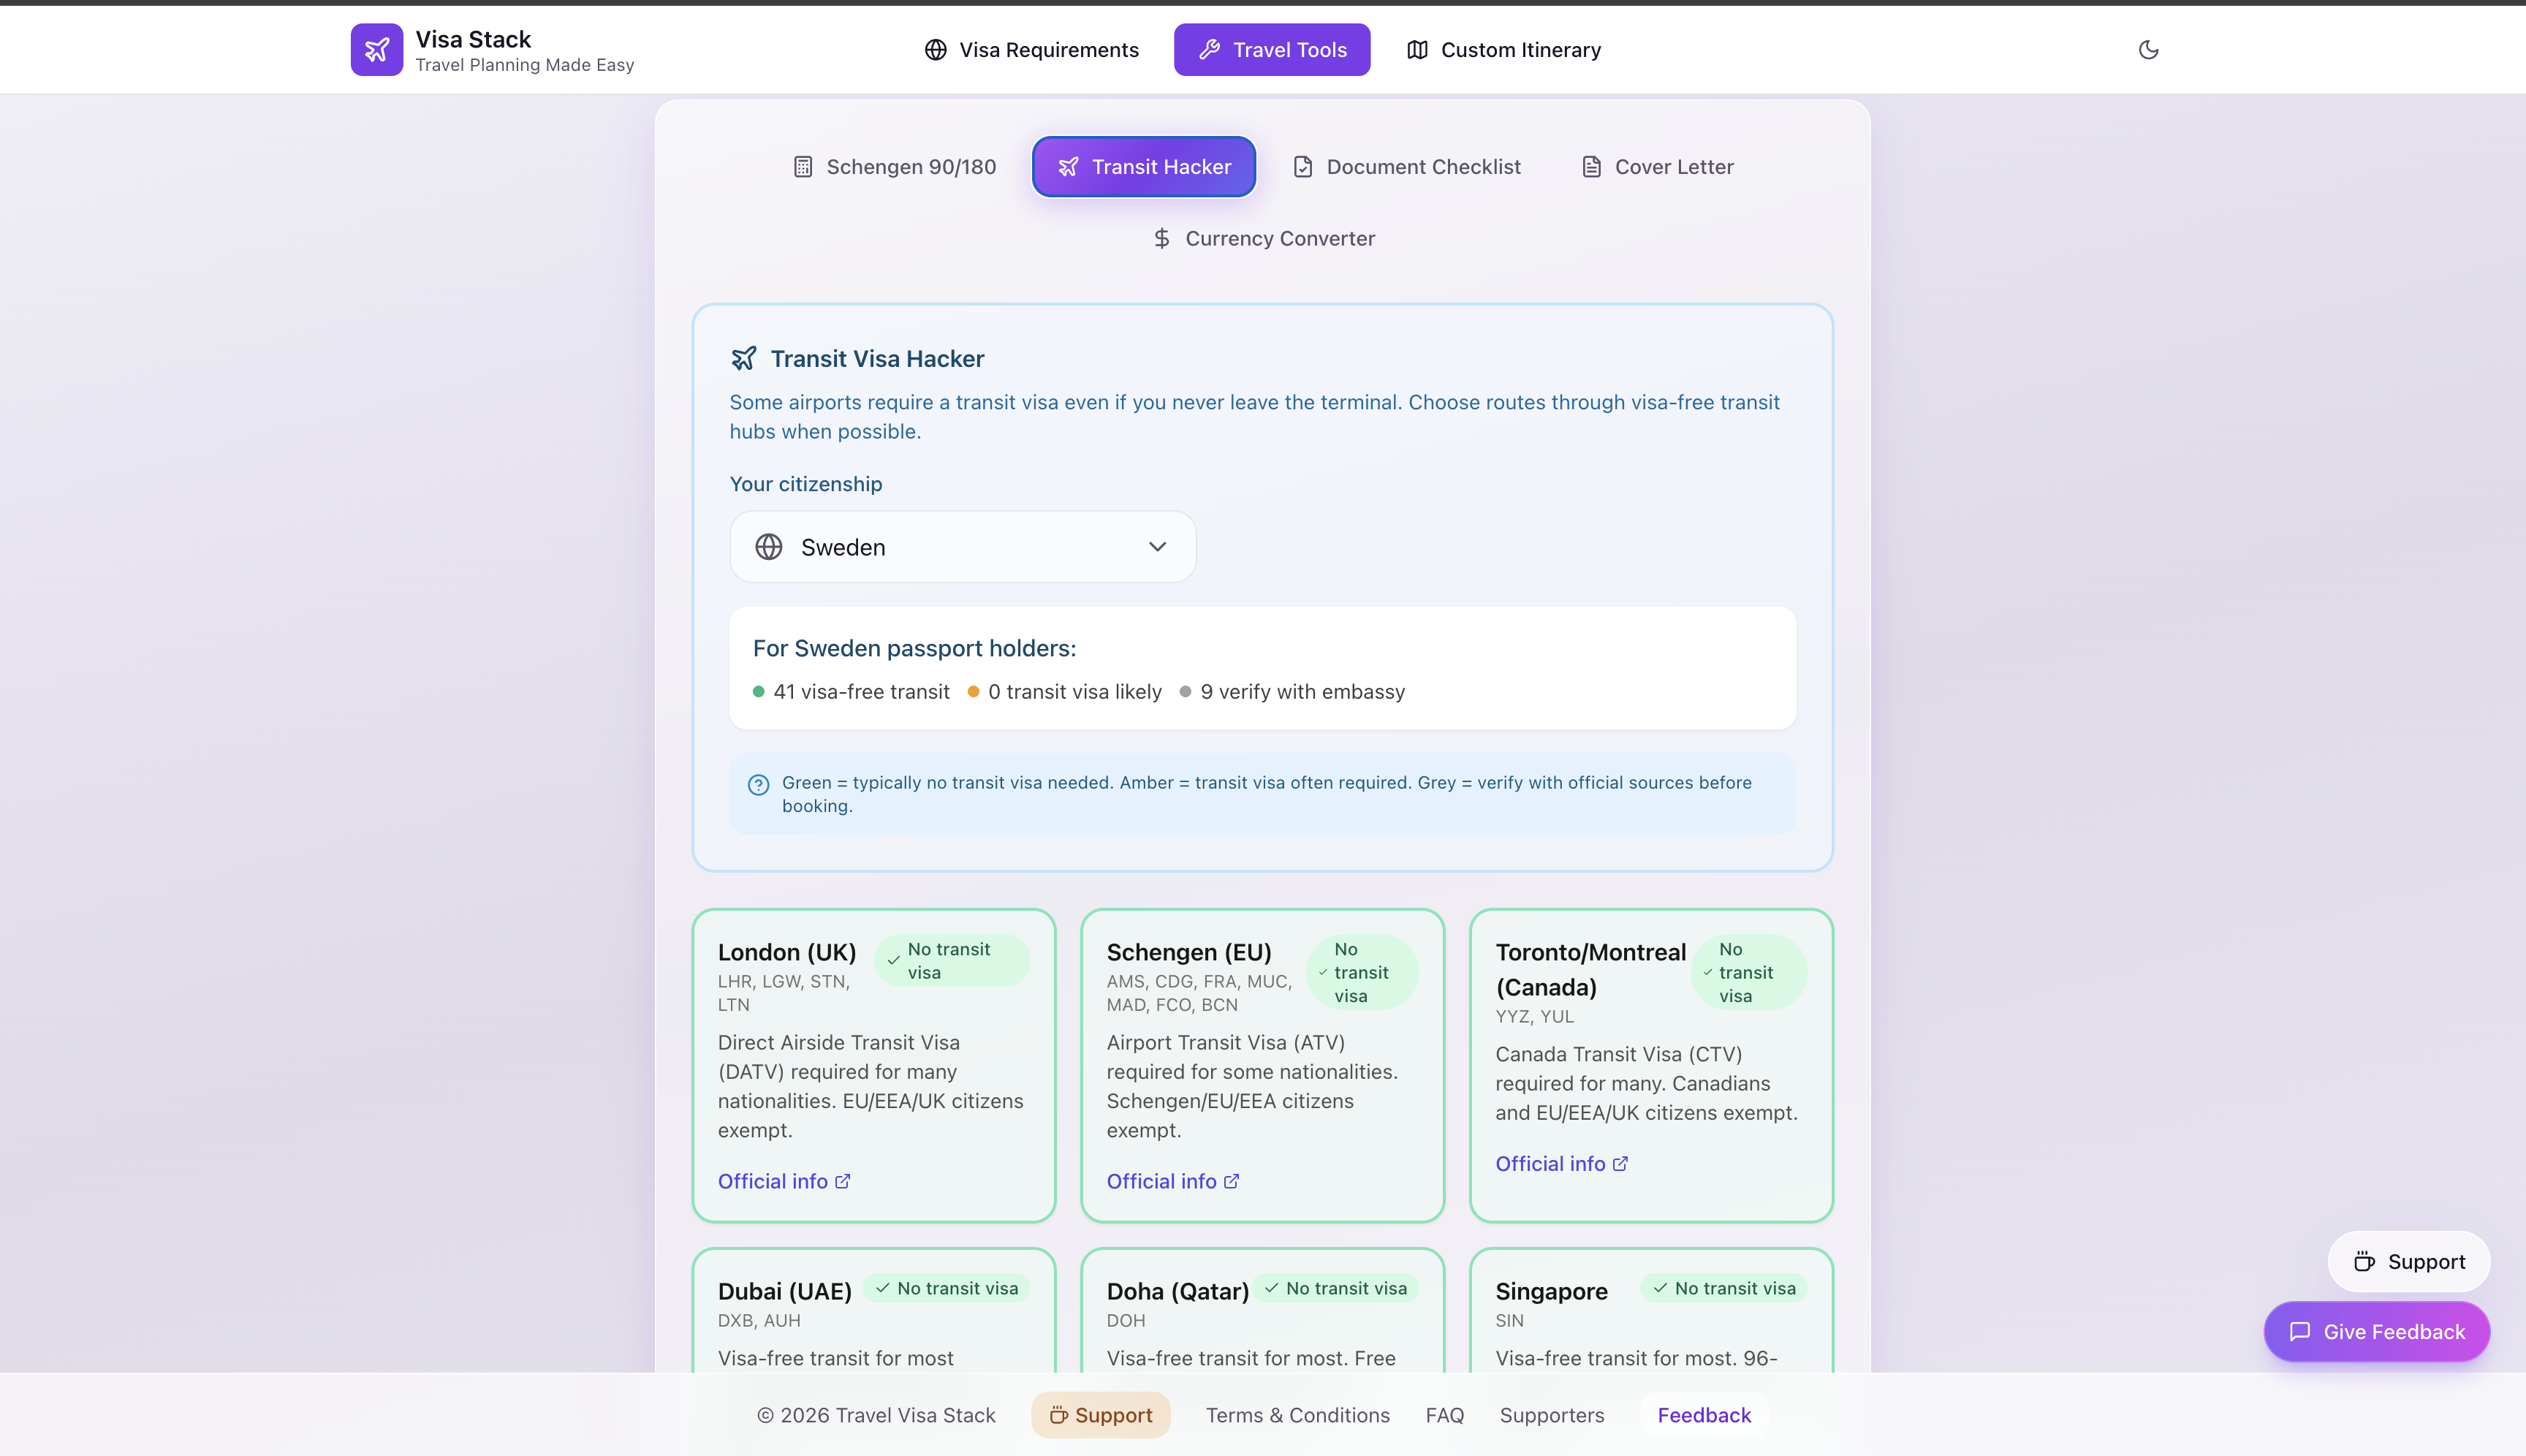
Task: Click the file-check icon on the Document Checklist tab
Action: pos(1302,167)
